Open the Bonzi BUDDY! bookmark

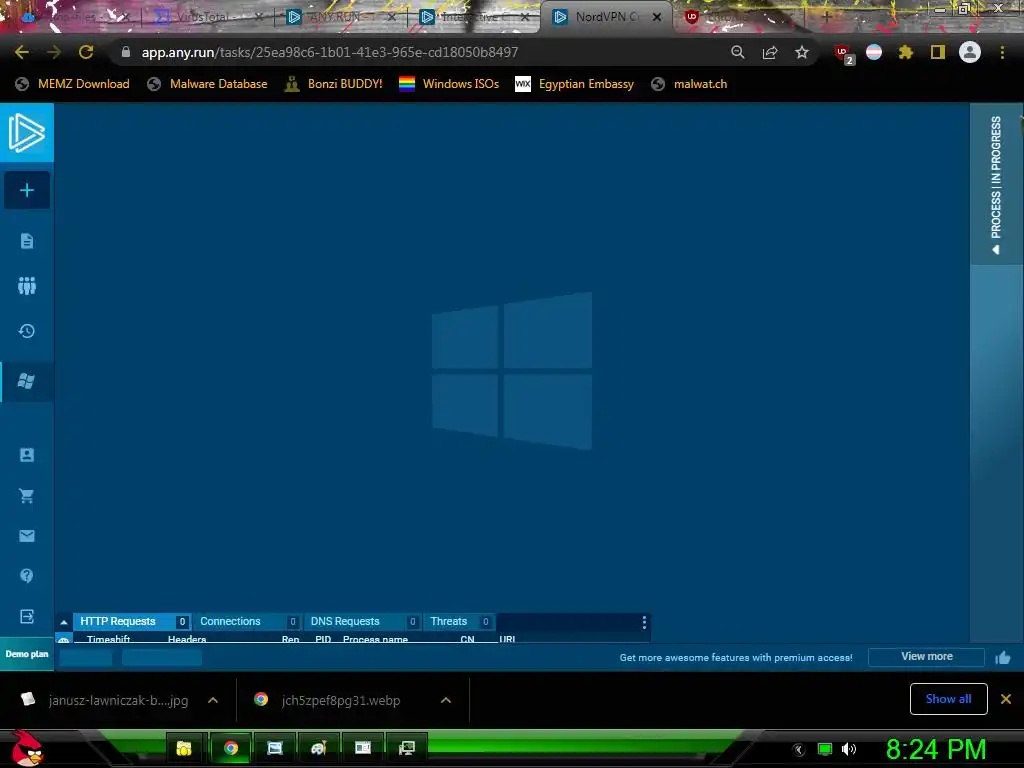pyautogui.click(x=334, y=84)
